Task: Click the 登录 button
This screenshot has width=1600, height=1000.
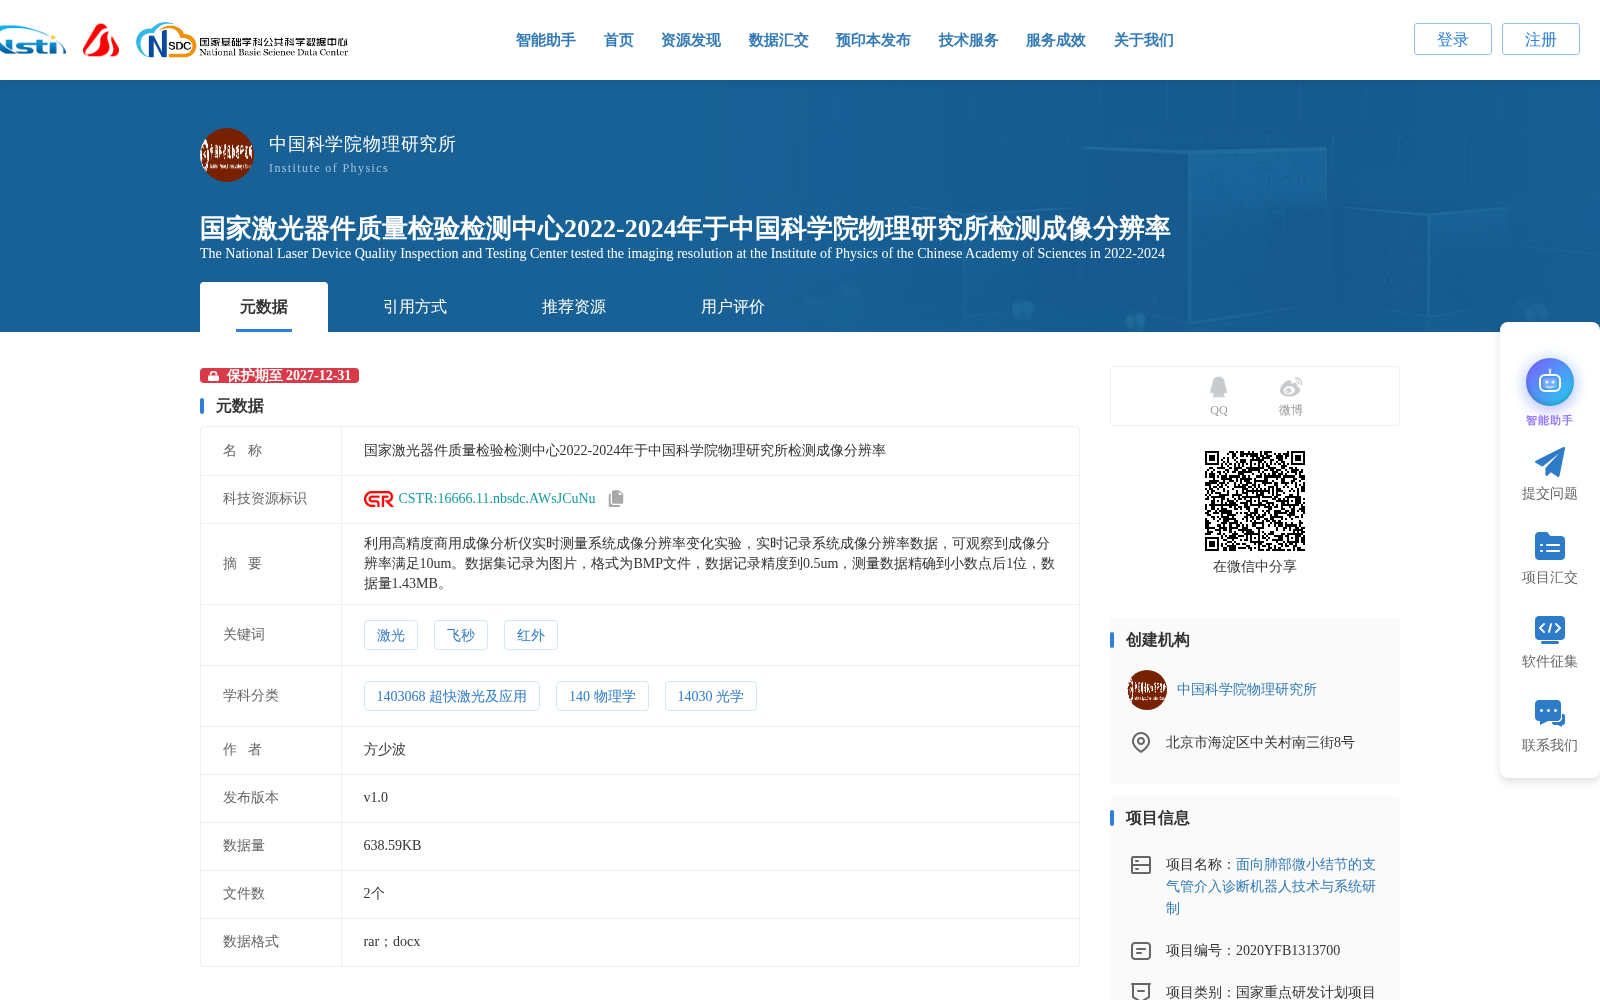Action: (x=1453, y=39)
